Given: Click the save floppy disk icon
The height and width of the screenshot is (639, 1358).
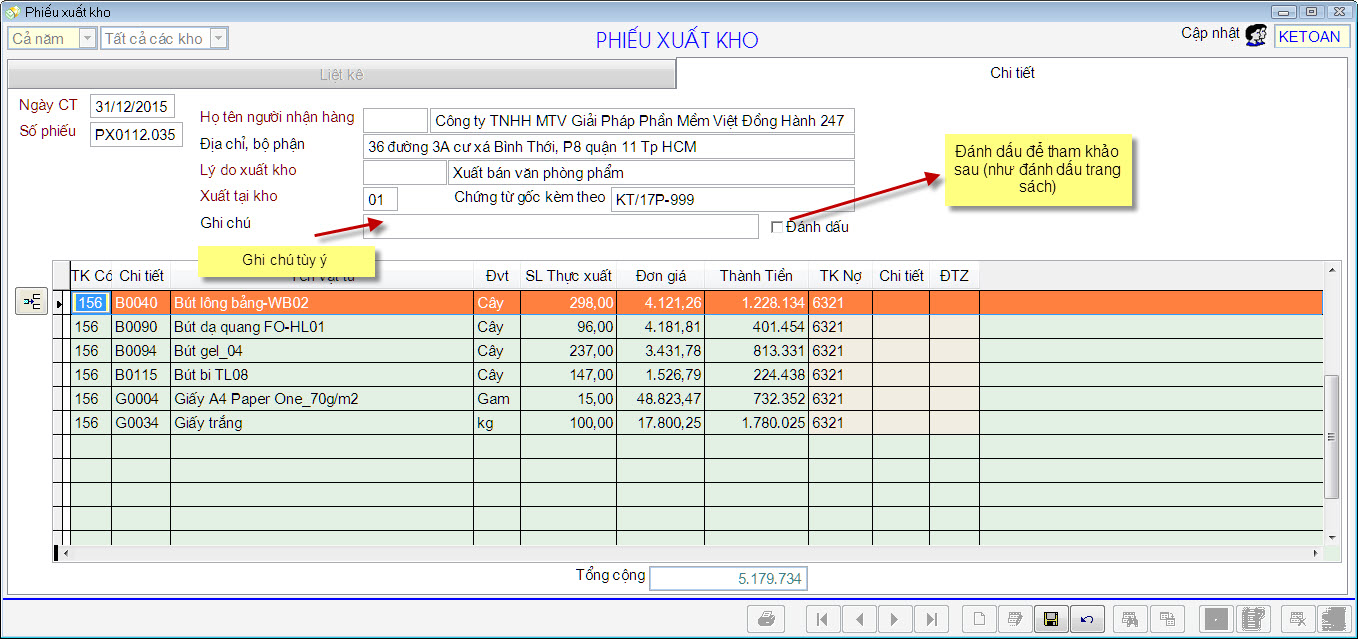Looking at the screenshot, I should click(x=1050, y=619).
